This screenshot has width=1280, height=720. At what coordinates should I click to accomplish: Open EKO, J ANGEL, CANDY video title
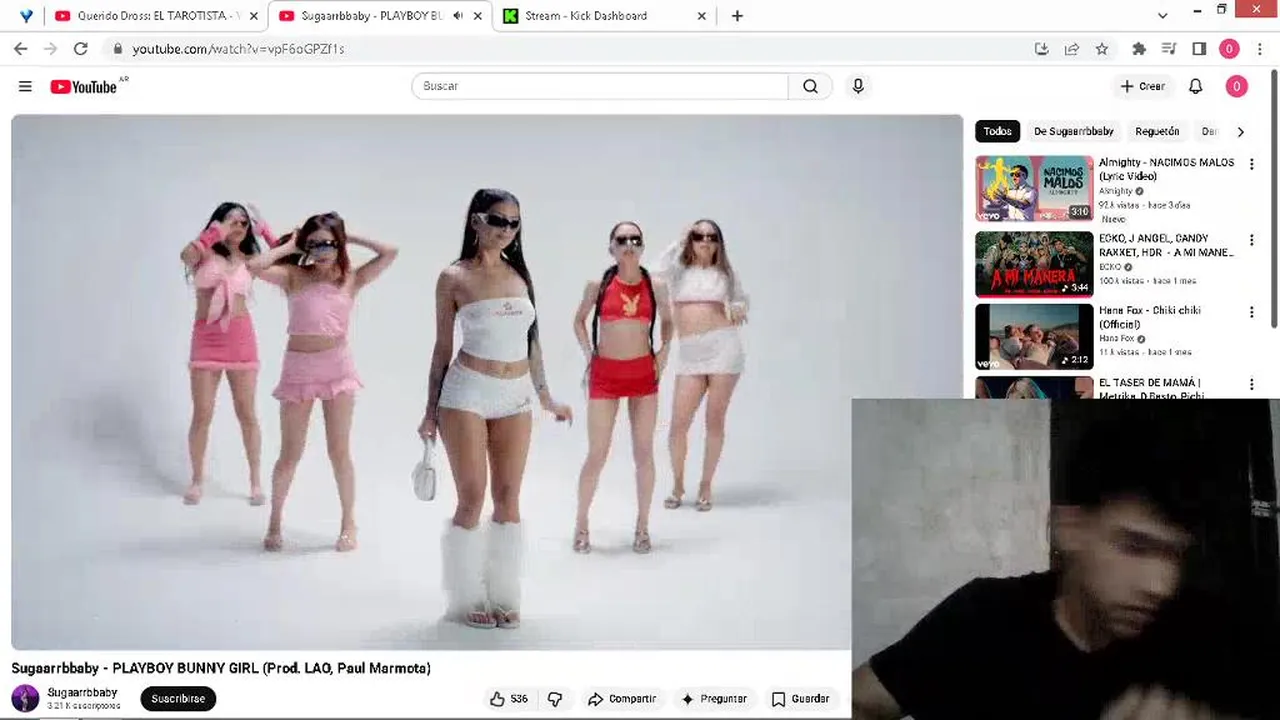click(1166, 245)
